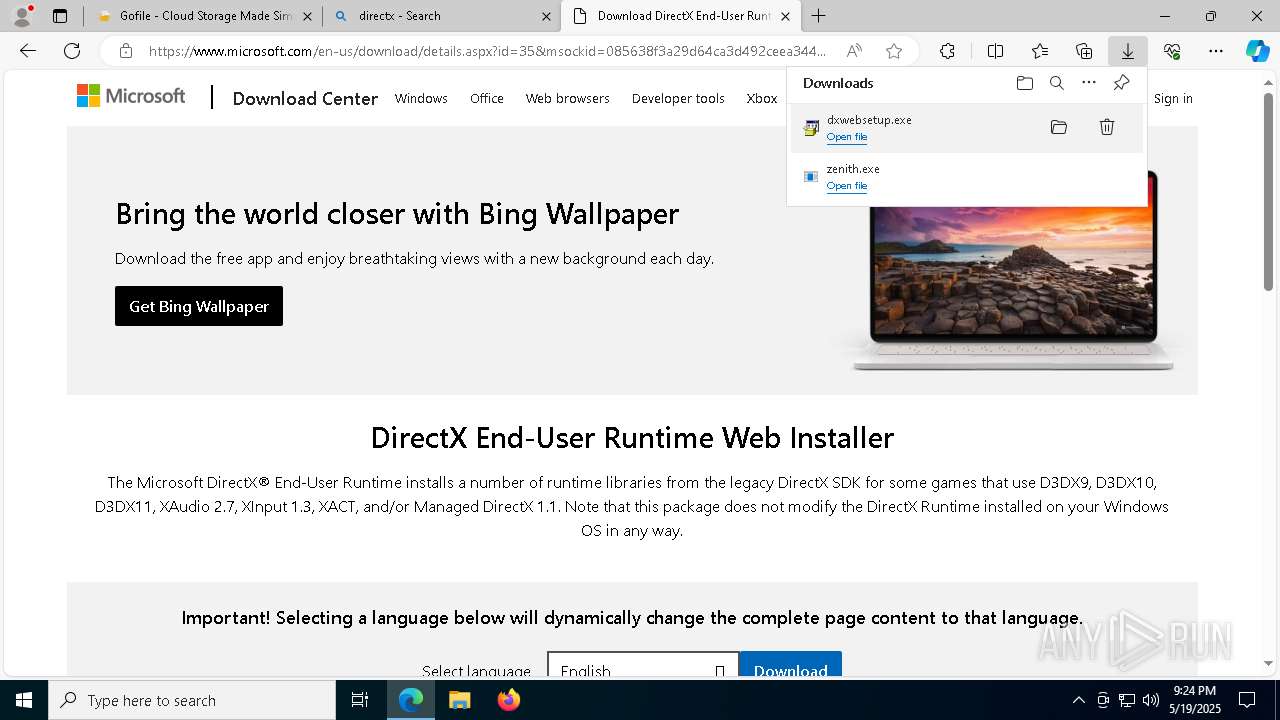Click the address bar URL field
The image size is (1280, 720).
coord(487,51)
